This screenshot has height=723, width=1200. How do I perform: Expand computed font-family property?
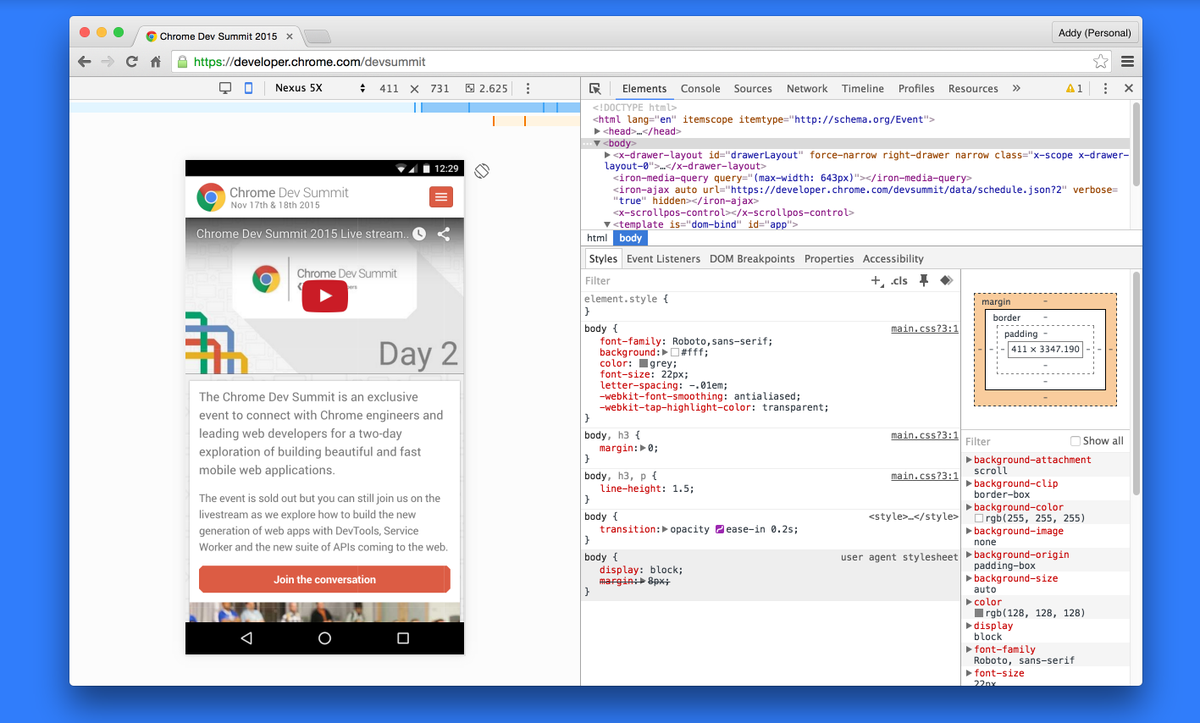click(968, 649)
